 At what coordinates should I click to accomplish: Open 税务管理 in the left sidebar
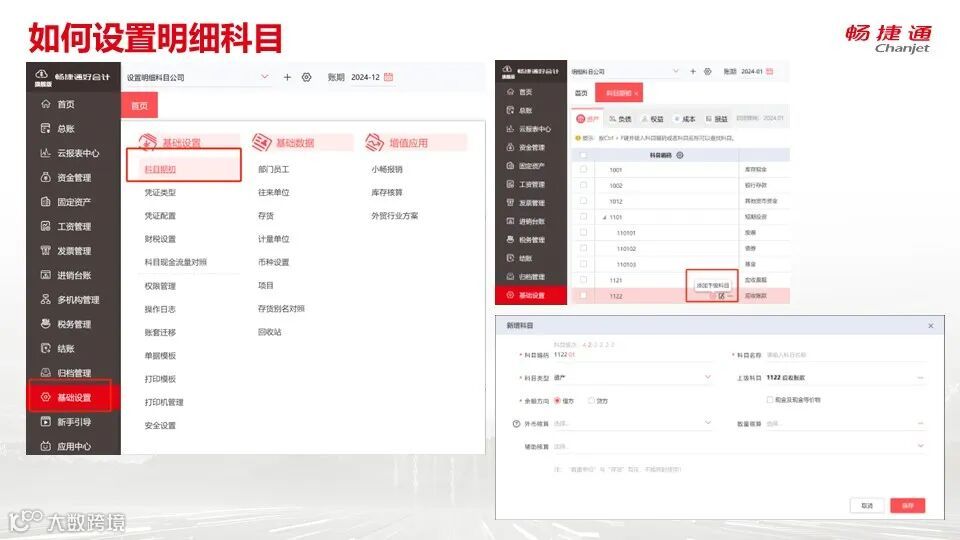73,324
